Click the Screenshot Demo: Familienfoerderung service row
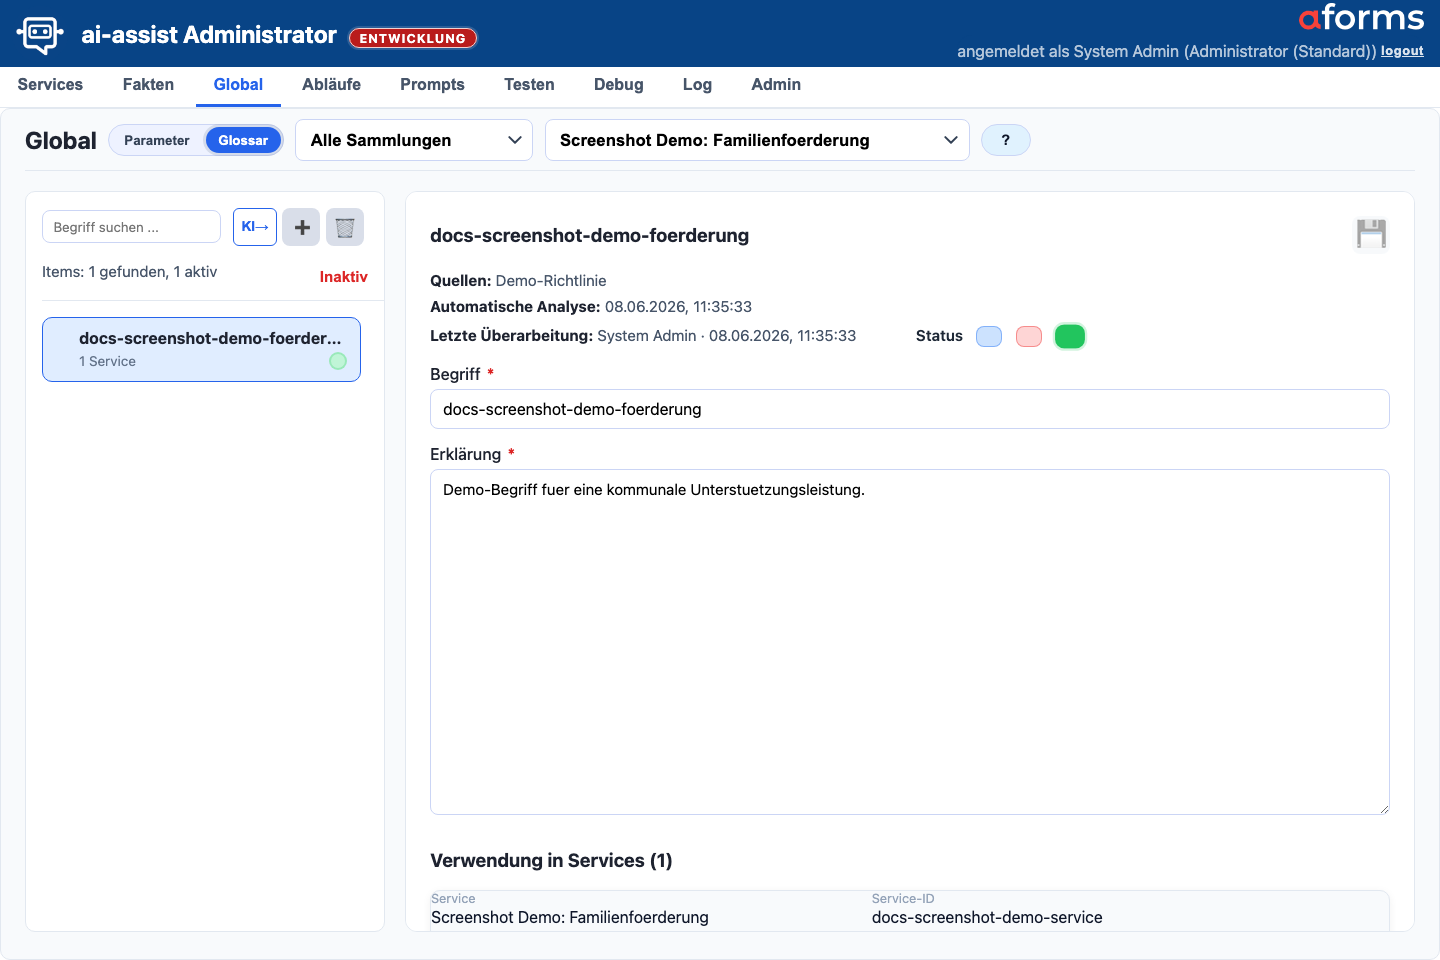The height and width of the screenshot is (960, 1440). coord(909,911)
